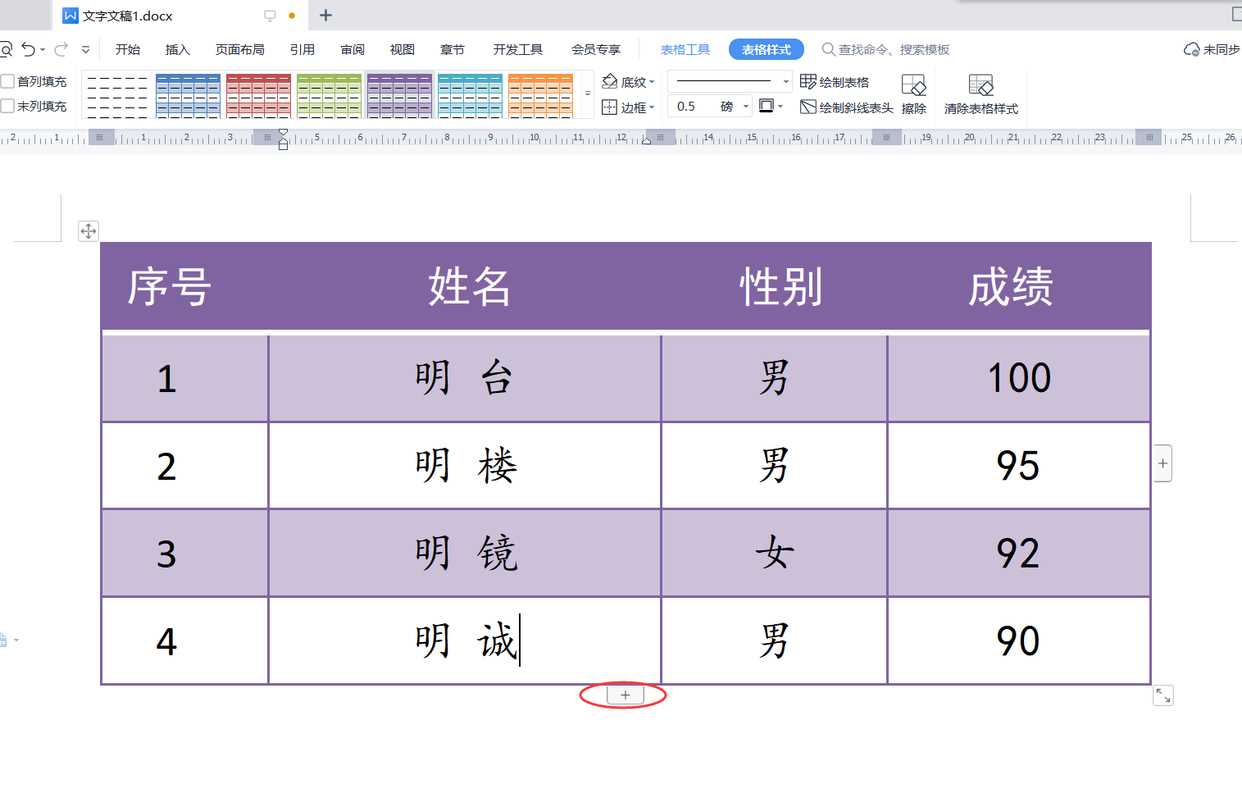Screen dimensions: 1242x807
Task: Open the 会员专享 tab
Action: point(596,49)
